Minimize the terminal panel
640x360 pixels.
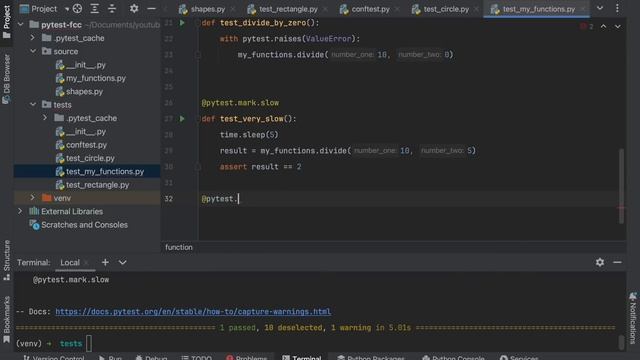[x=617, y=262]
